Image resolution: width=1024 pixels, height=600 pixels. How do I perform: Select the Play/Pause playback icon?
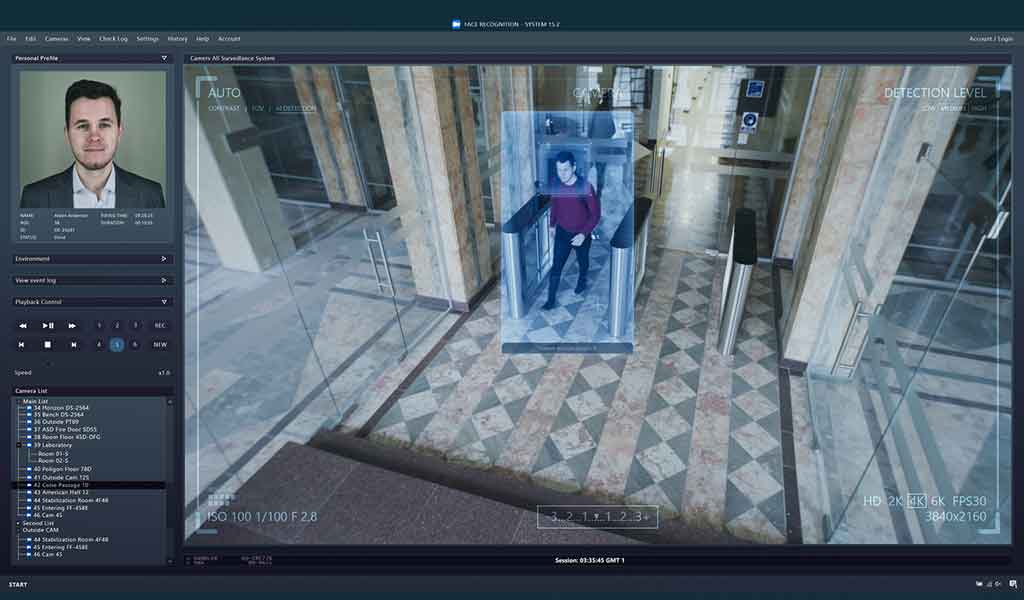48,325
